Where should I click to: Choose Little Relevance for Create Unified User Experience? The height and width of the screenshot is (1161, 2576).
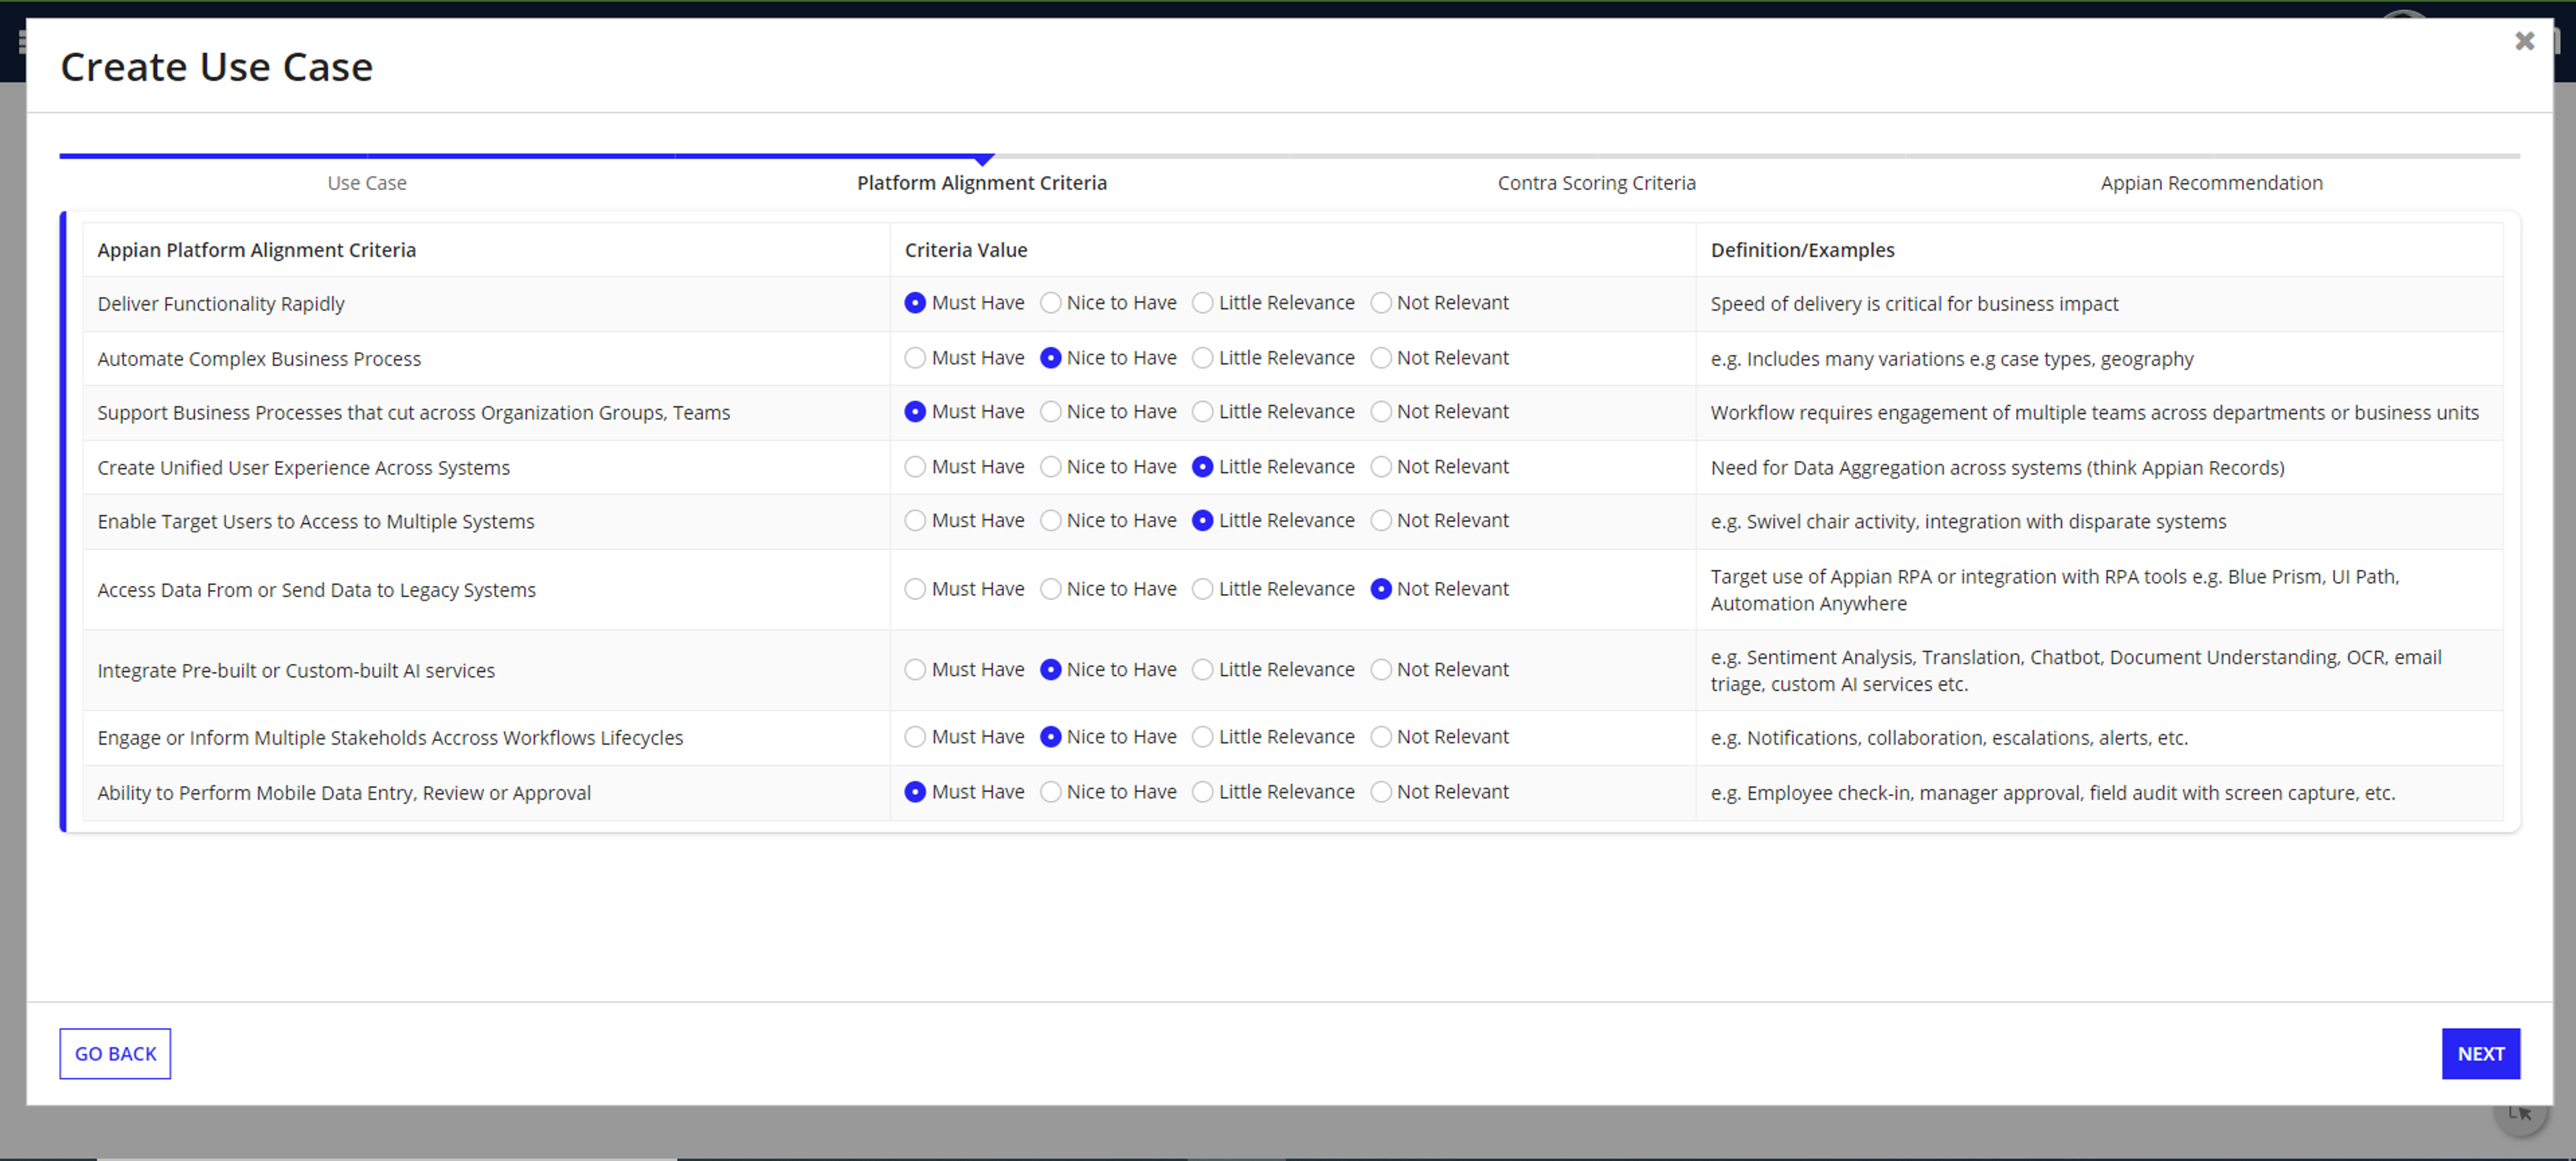1202,467
